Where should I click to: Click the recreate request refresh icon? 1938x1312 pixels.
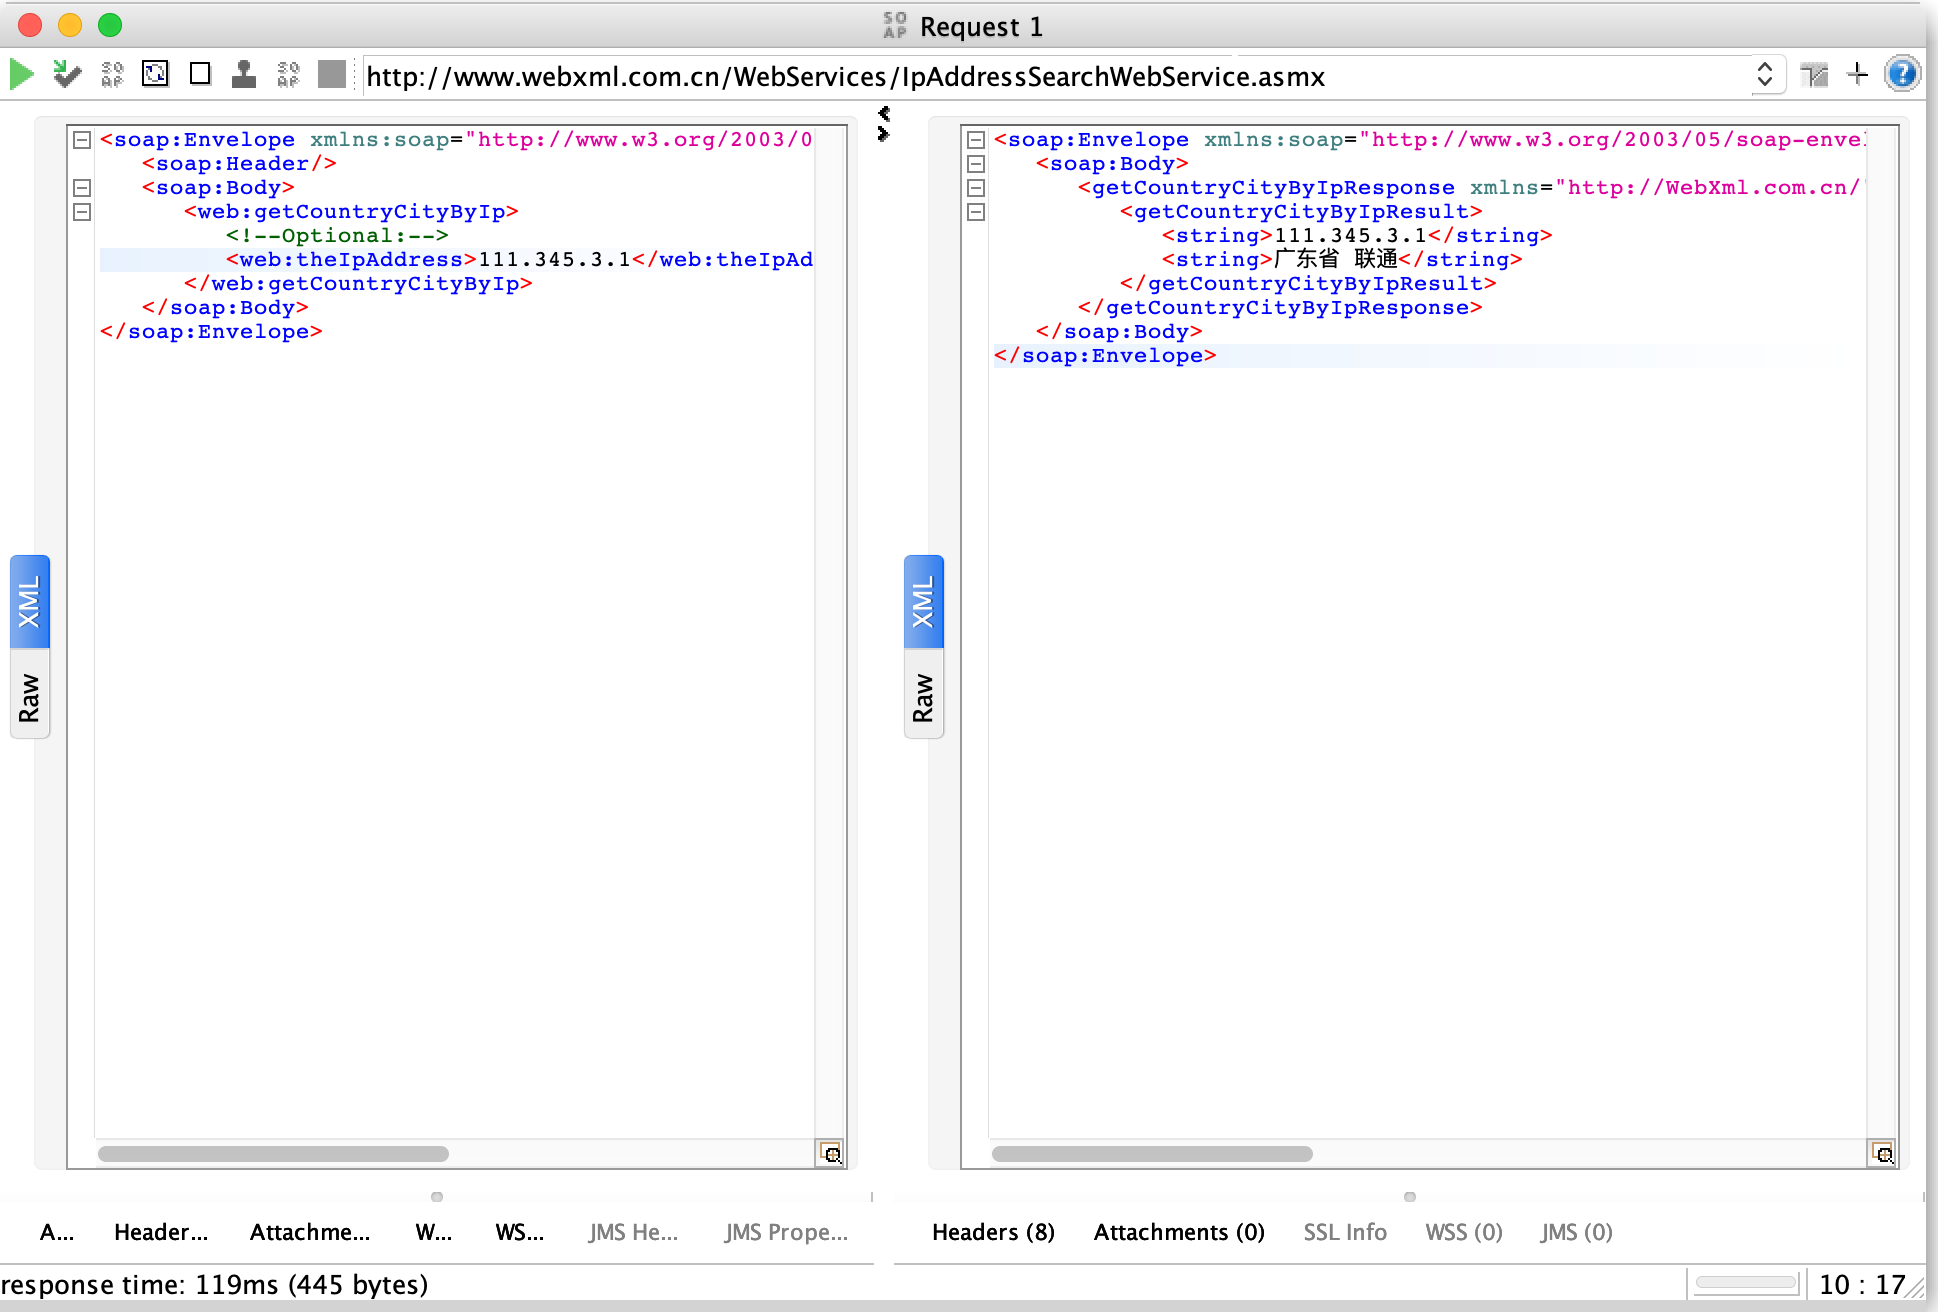tap(155, 74)
